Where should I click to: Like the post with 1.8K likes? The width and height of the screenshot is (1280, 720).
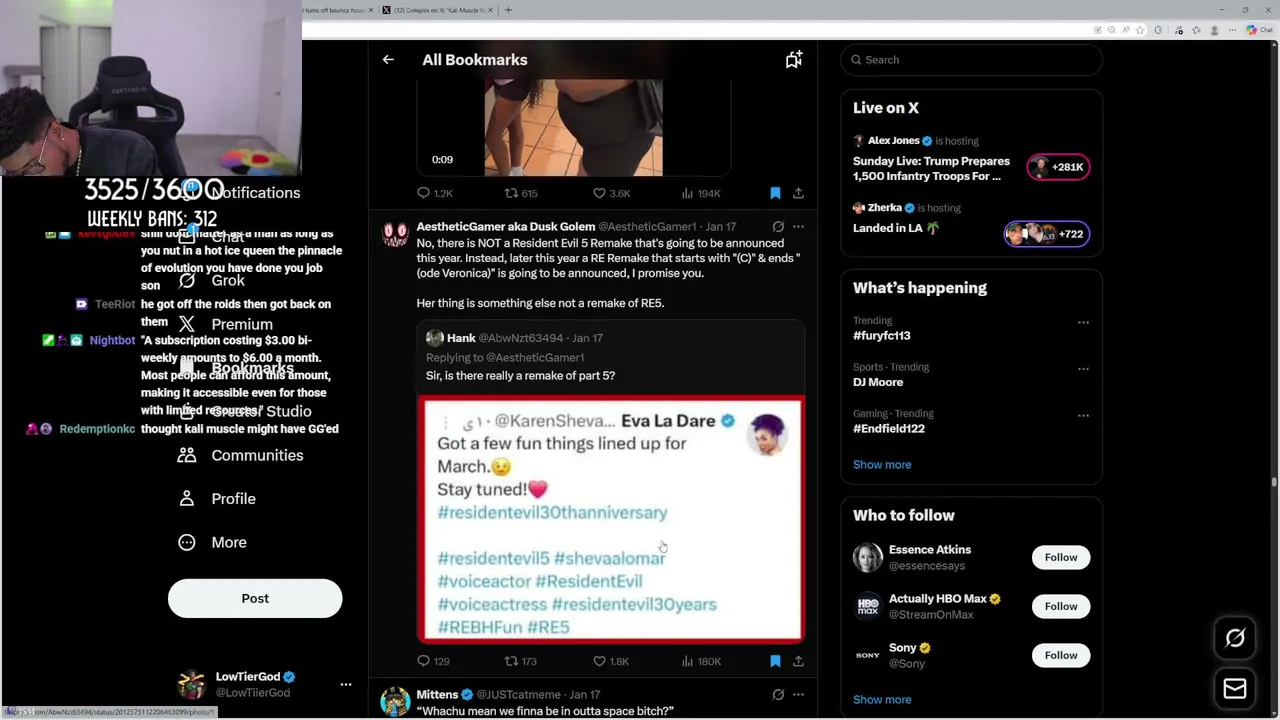[611, 661]
